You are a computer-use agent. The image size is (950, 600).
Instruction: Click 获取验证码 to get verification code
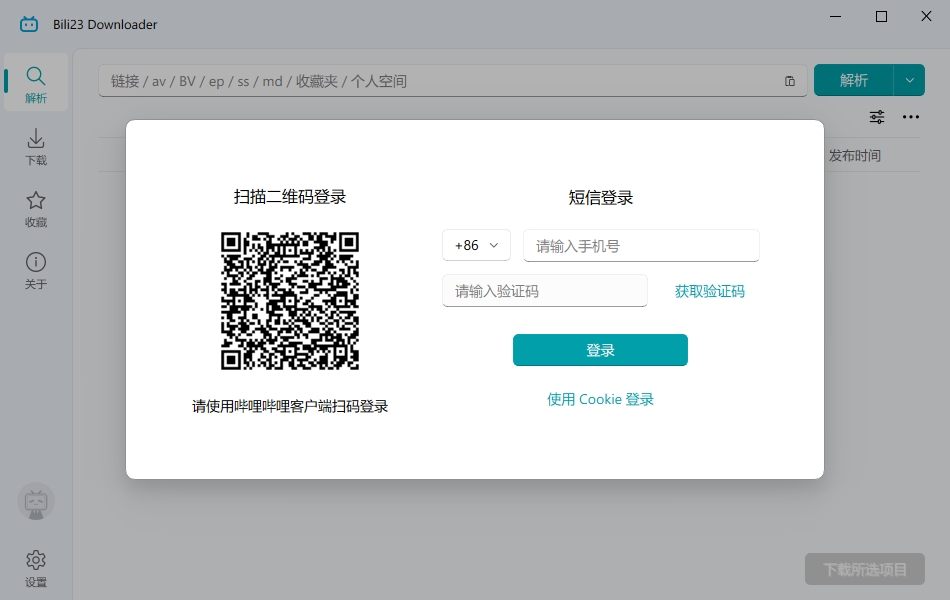(x=709, y=292)
